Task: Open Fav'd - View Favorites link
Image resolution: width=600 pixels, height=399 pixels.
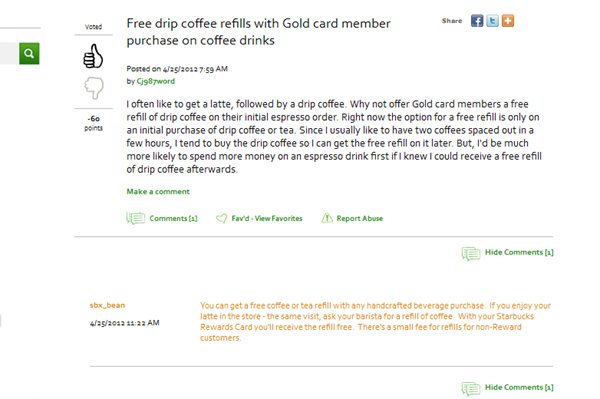Action: coord(267,218)
